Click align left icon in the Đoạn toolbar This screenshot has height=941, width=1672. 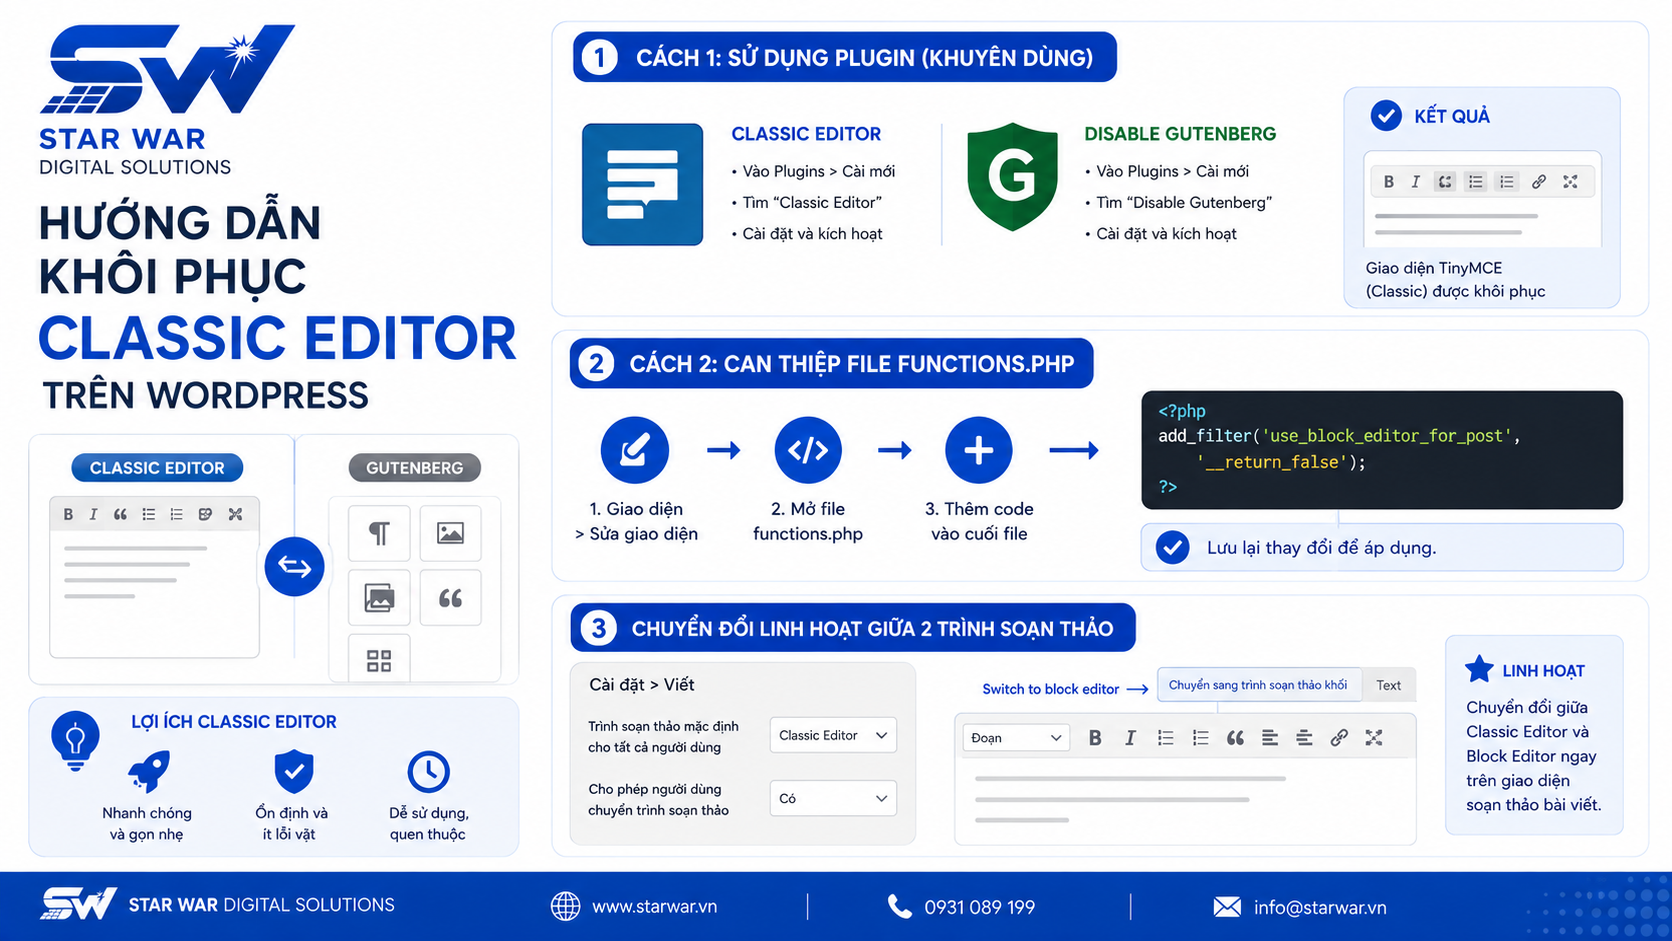[1270, 738]
